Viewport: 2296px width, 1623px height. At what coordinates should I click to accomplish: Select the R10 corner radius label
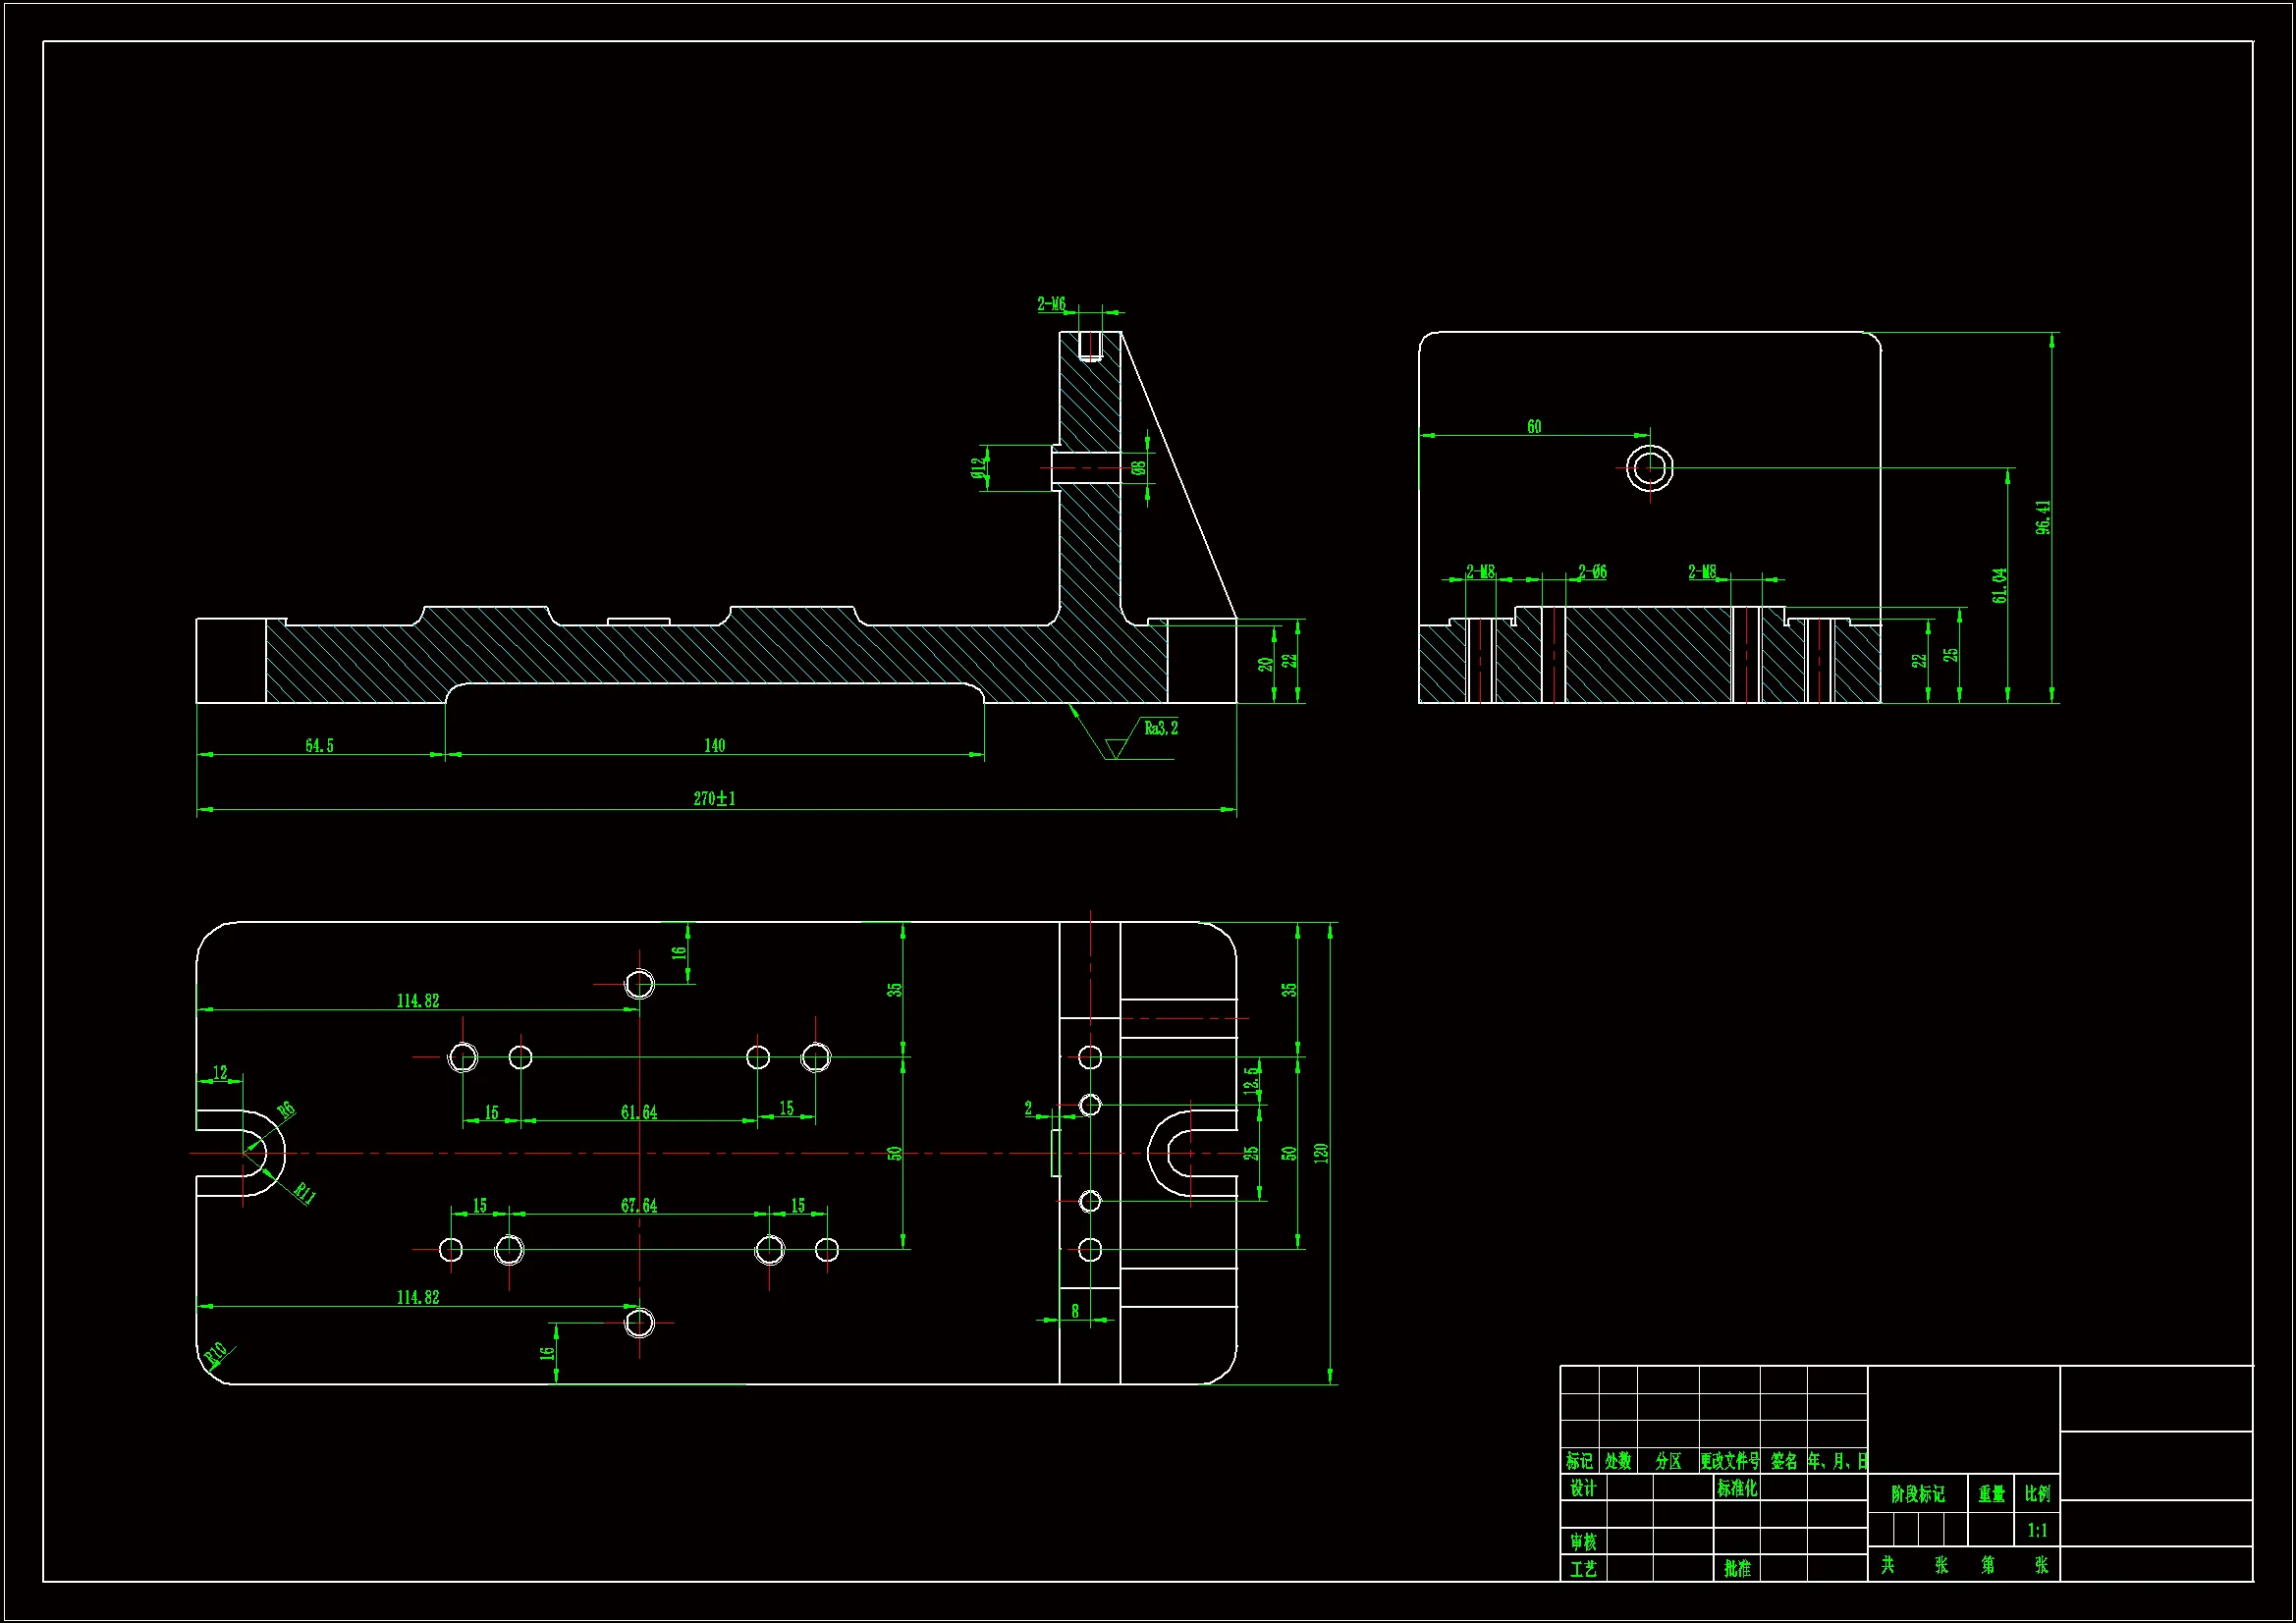[215, 1354]
